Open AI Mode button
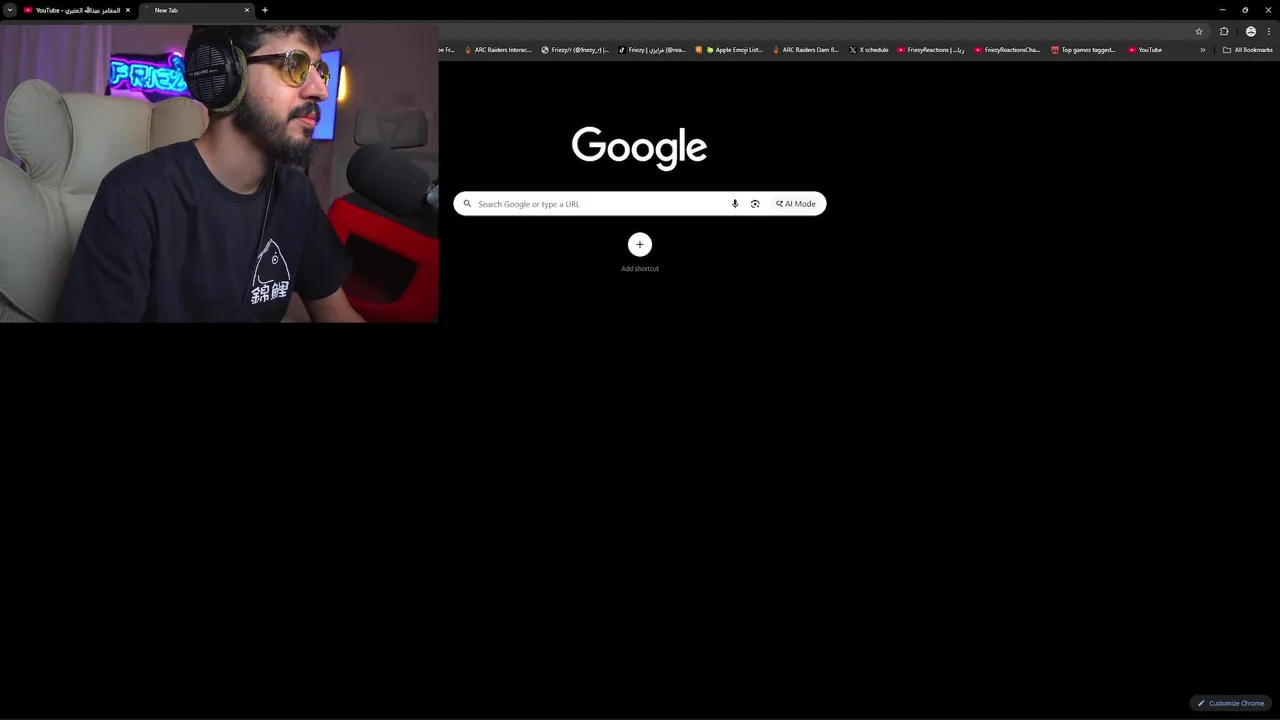This screenshot has width=1280, height=720. (x=796, y=204)
